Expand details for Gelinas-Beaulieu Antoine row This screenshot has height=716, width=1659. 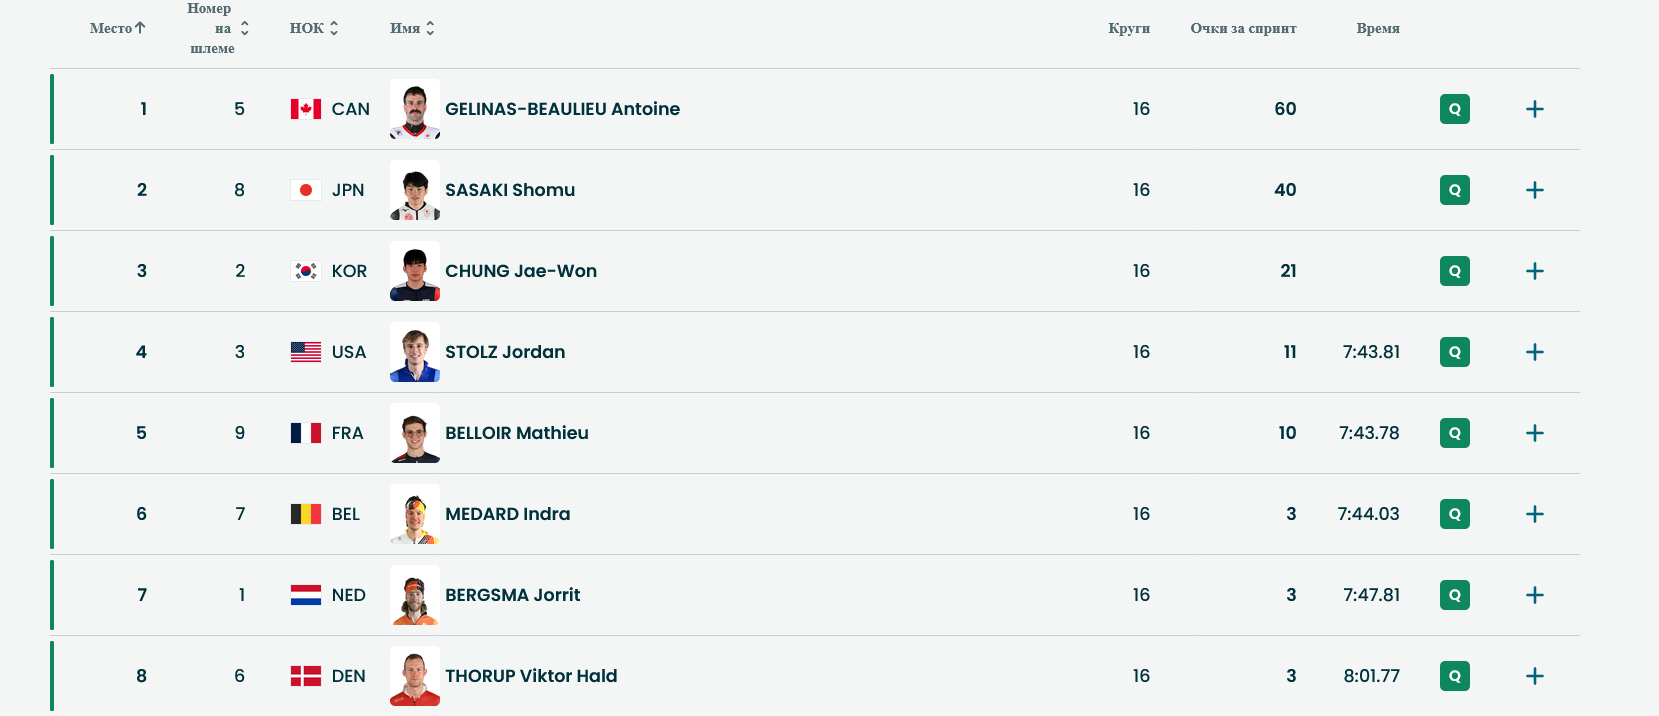[1535, 109]
